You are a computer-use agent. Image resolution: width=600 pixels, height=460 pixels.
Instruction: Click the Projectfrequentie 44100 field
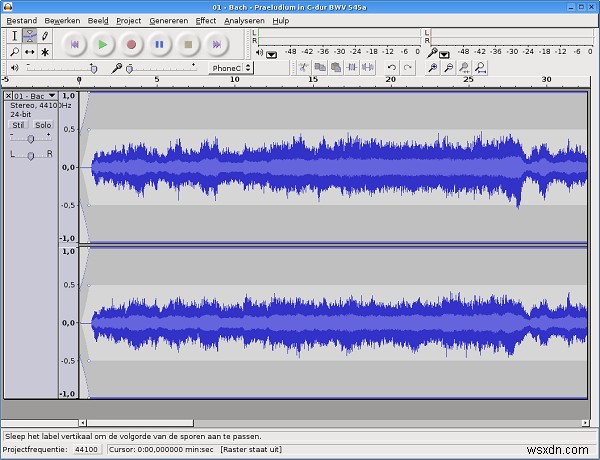pyautogui.click(x=86, y=450)
